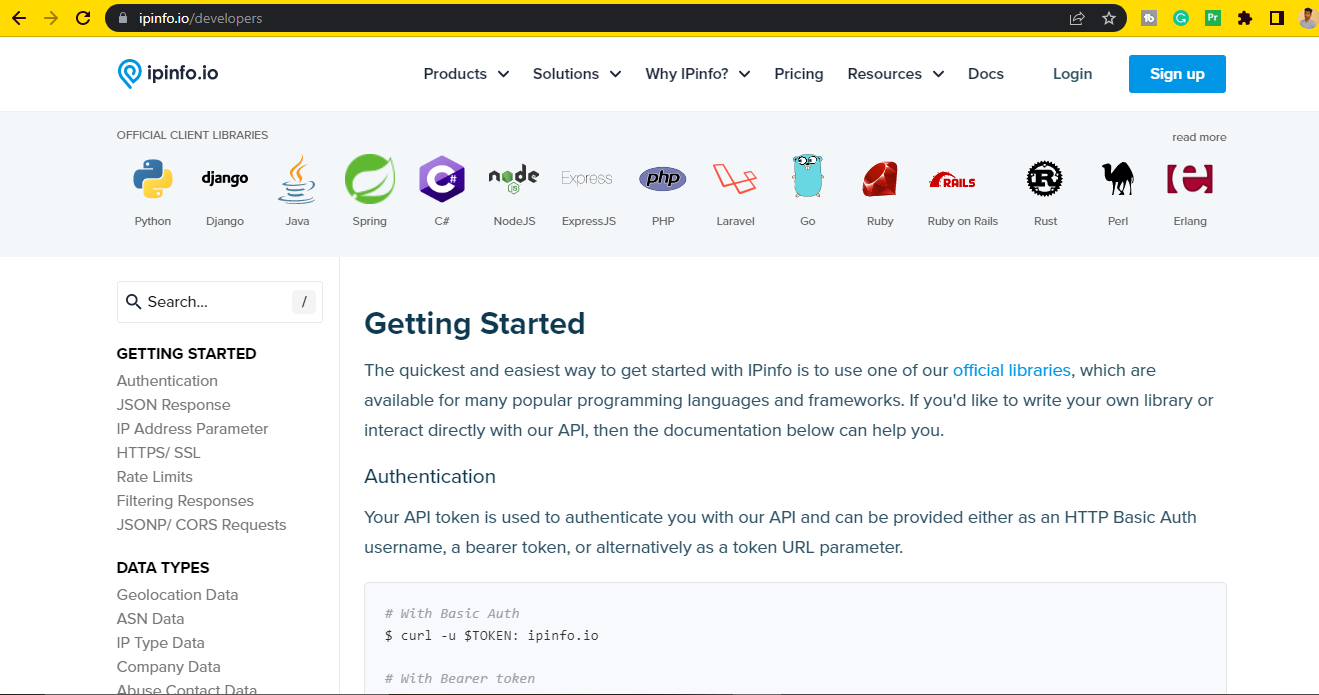Open the Django library icon
The height and width of the screenshot is (695, 1319).
click(x=225, y=179)
